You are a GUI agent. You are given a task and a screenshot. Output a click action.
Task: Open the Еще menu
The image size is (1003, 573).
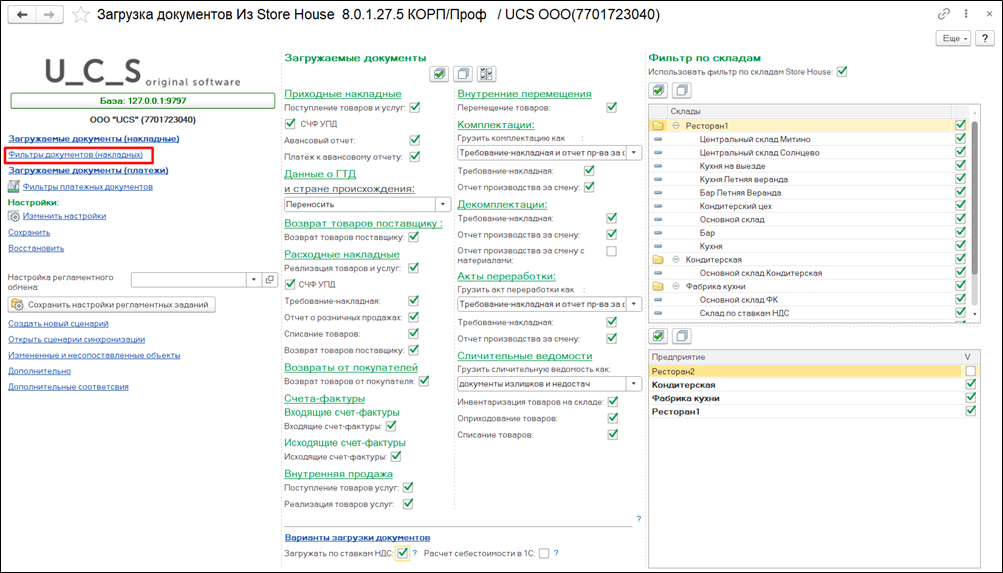[951, 38]
